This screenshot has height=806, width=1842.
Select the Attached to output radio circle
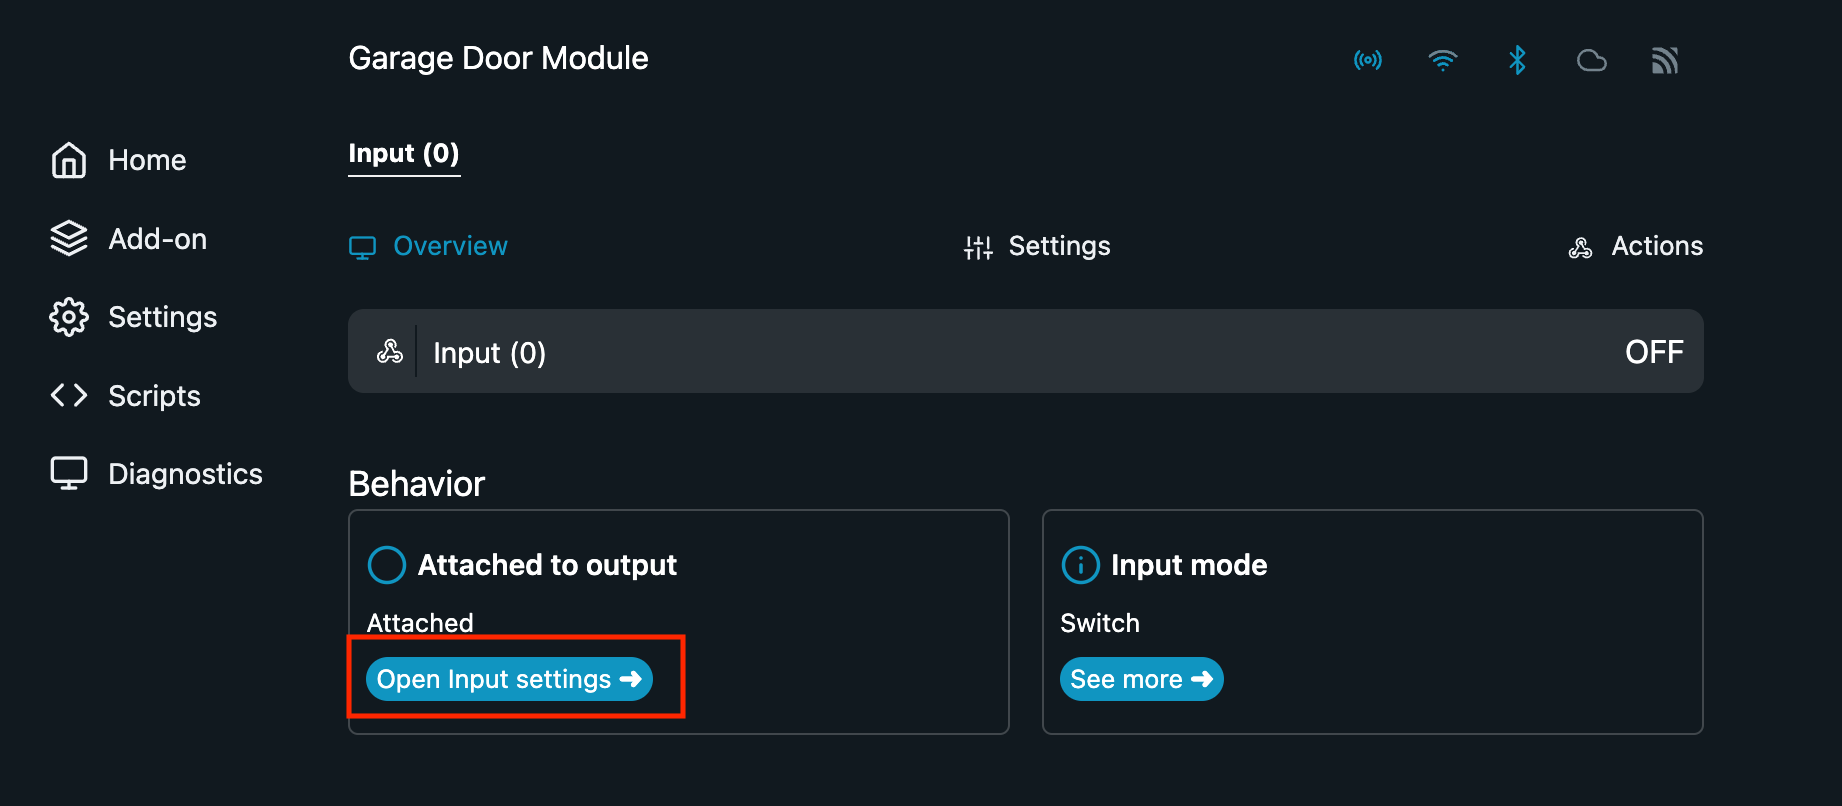[x=387, y=565]
